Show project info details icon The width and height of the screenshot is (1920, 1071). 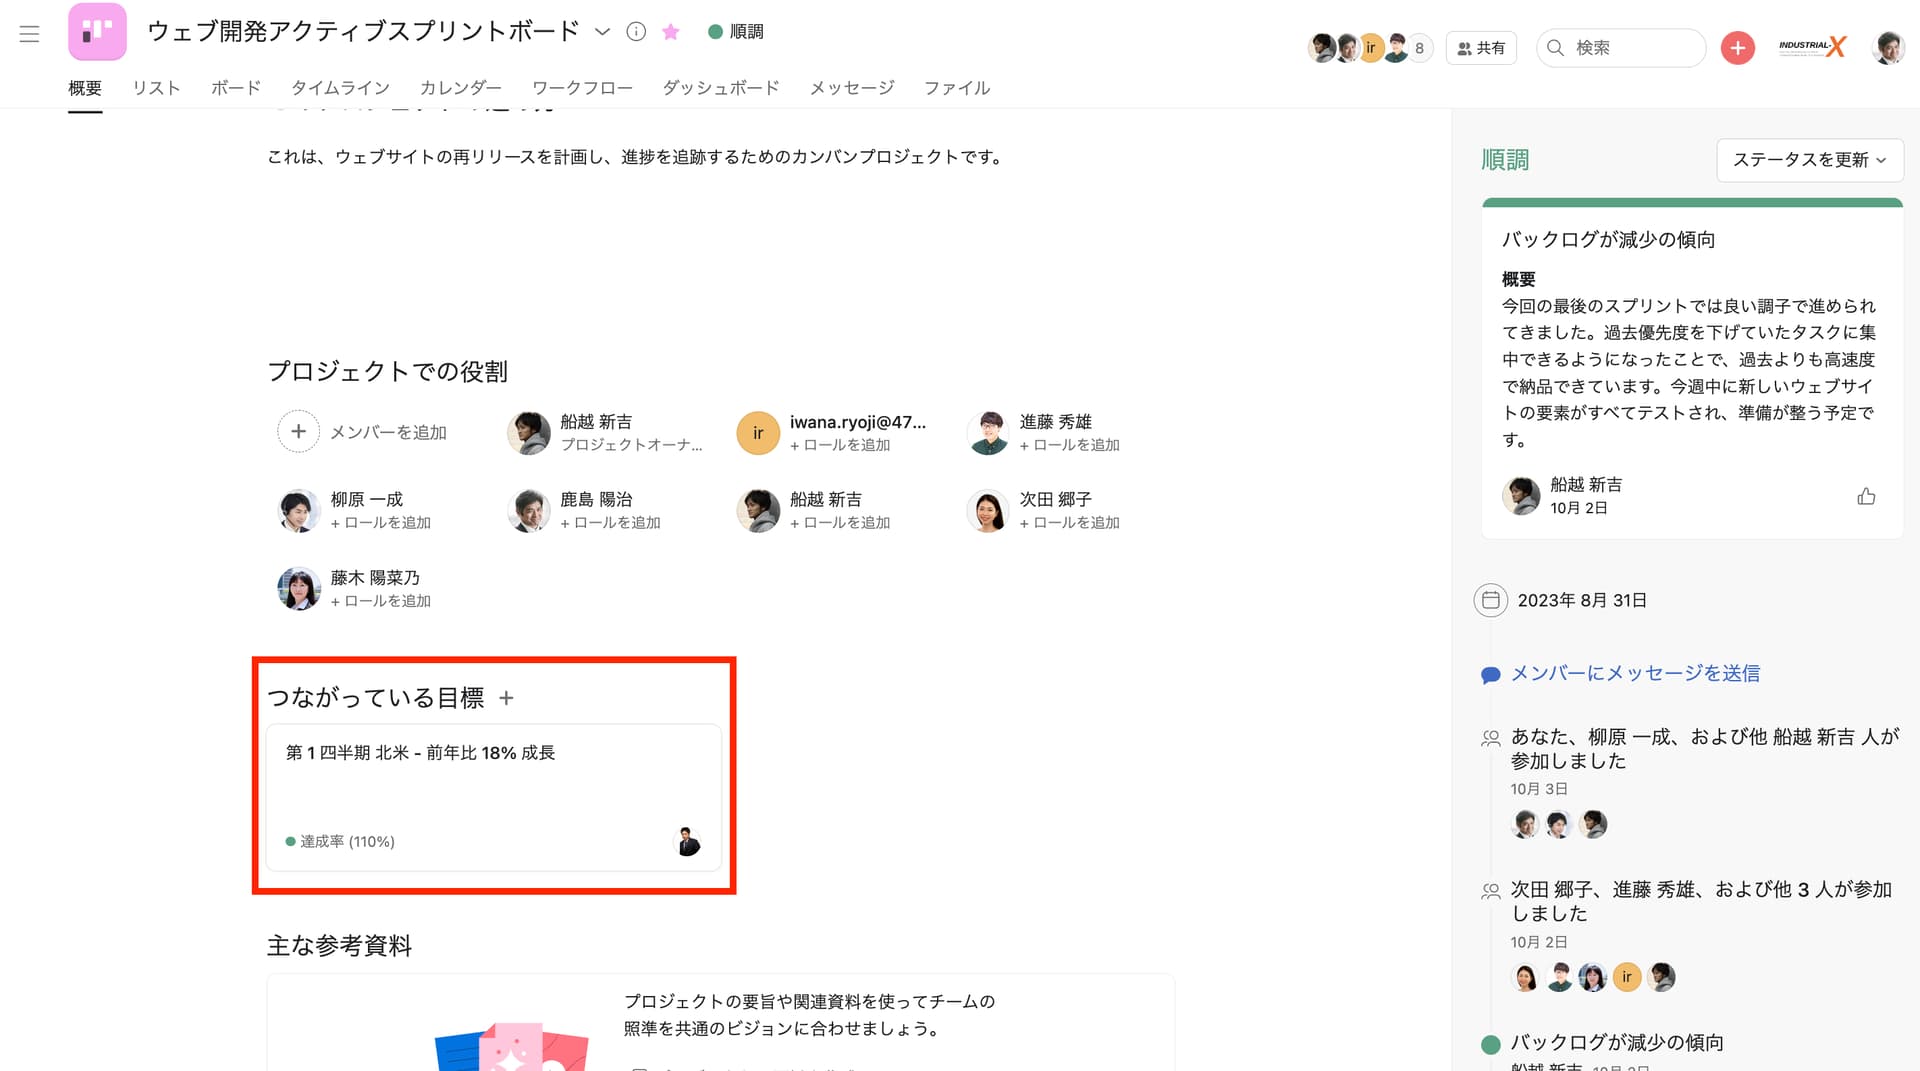tap(636, 32)
